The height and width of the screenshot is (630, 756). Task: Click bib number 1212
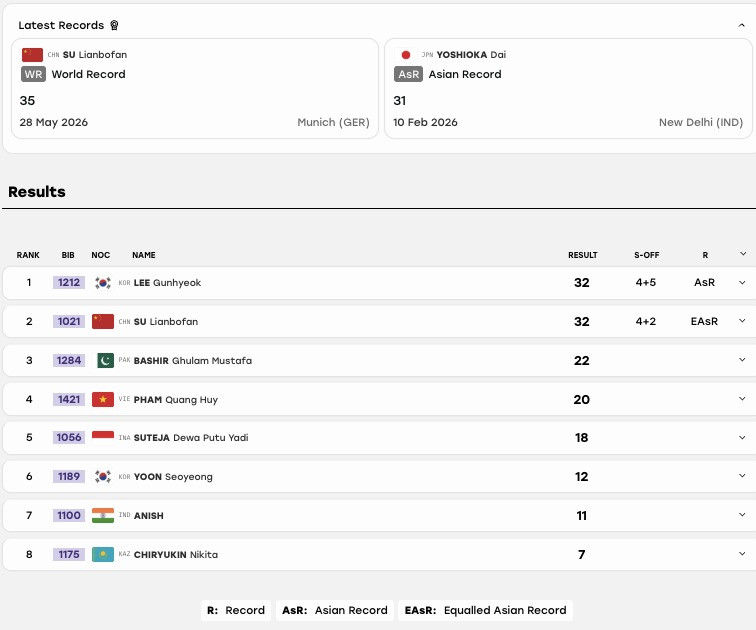pos(69,282)
